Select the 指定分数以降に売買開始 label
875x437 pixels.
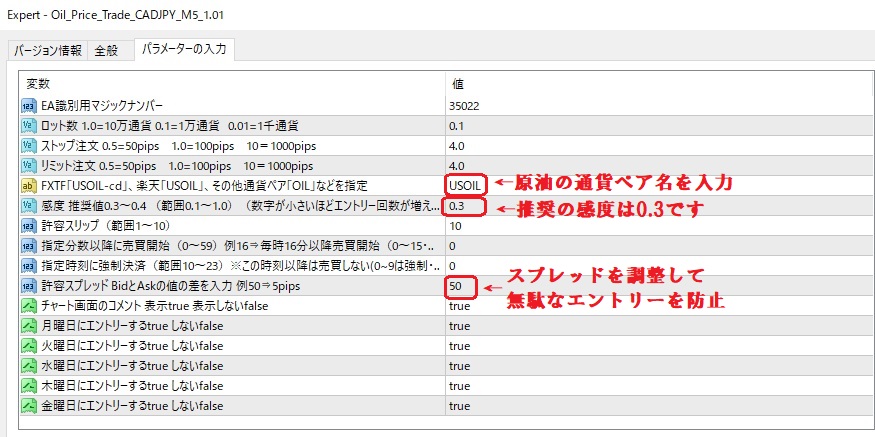click(238, 246)
